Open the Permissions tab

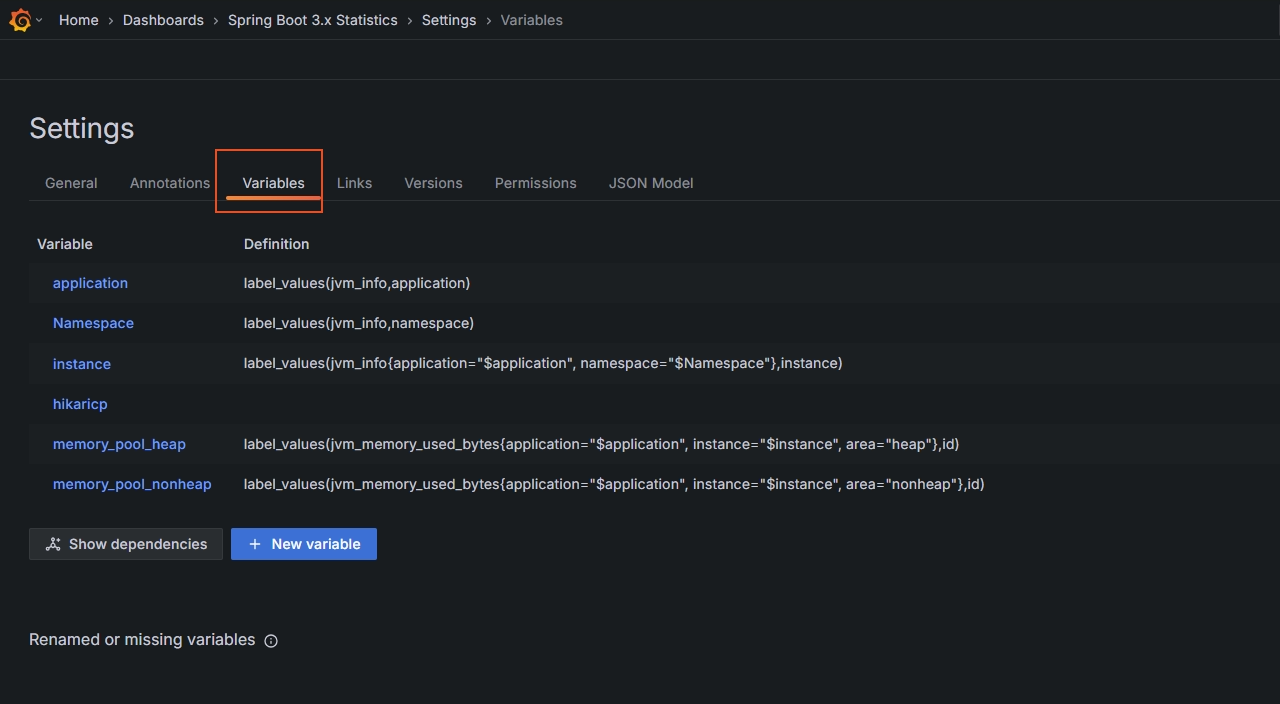[x=536, y=183]
